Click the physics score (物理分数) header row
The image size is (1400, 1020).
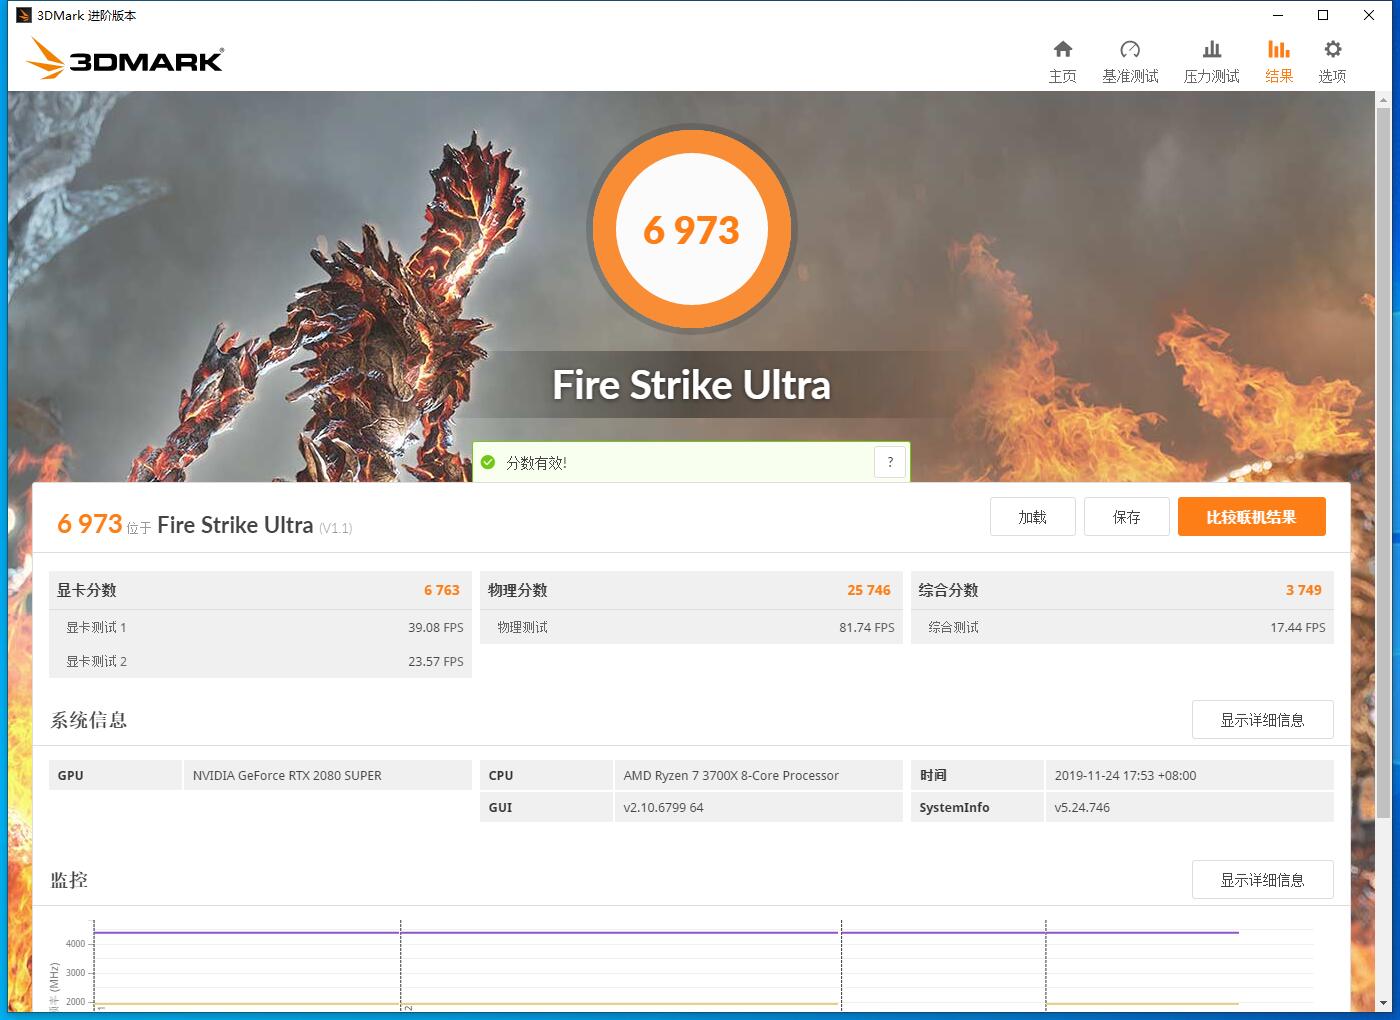coord(690,590)
